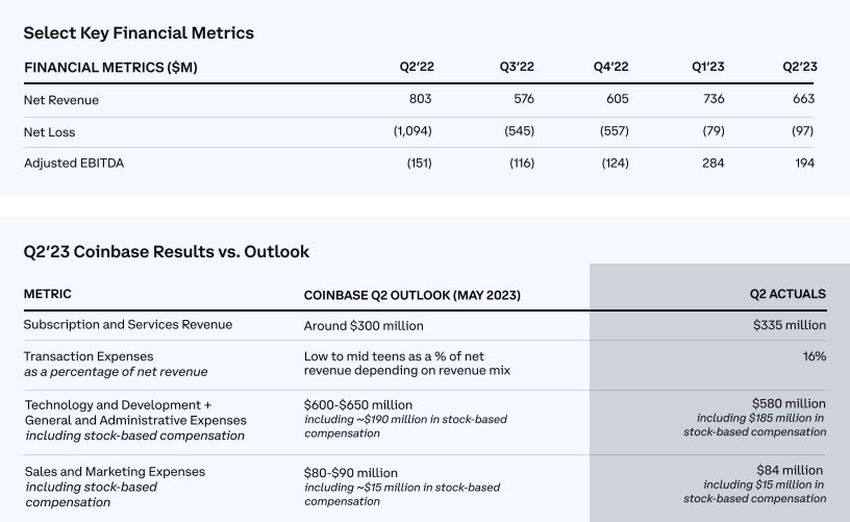Viewport: 850px width, 522px height.
Task: Click the Q2 ACTUALS column header
Action: pos(788,294)
